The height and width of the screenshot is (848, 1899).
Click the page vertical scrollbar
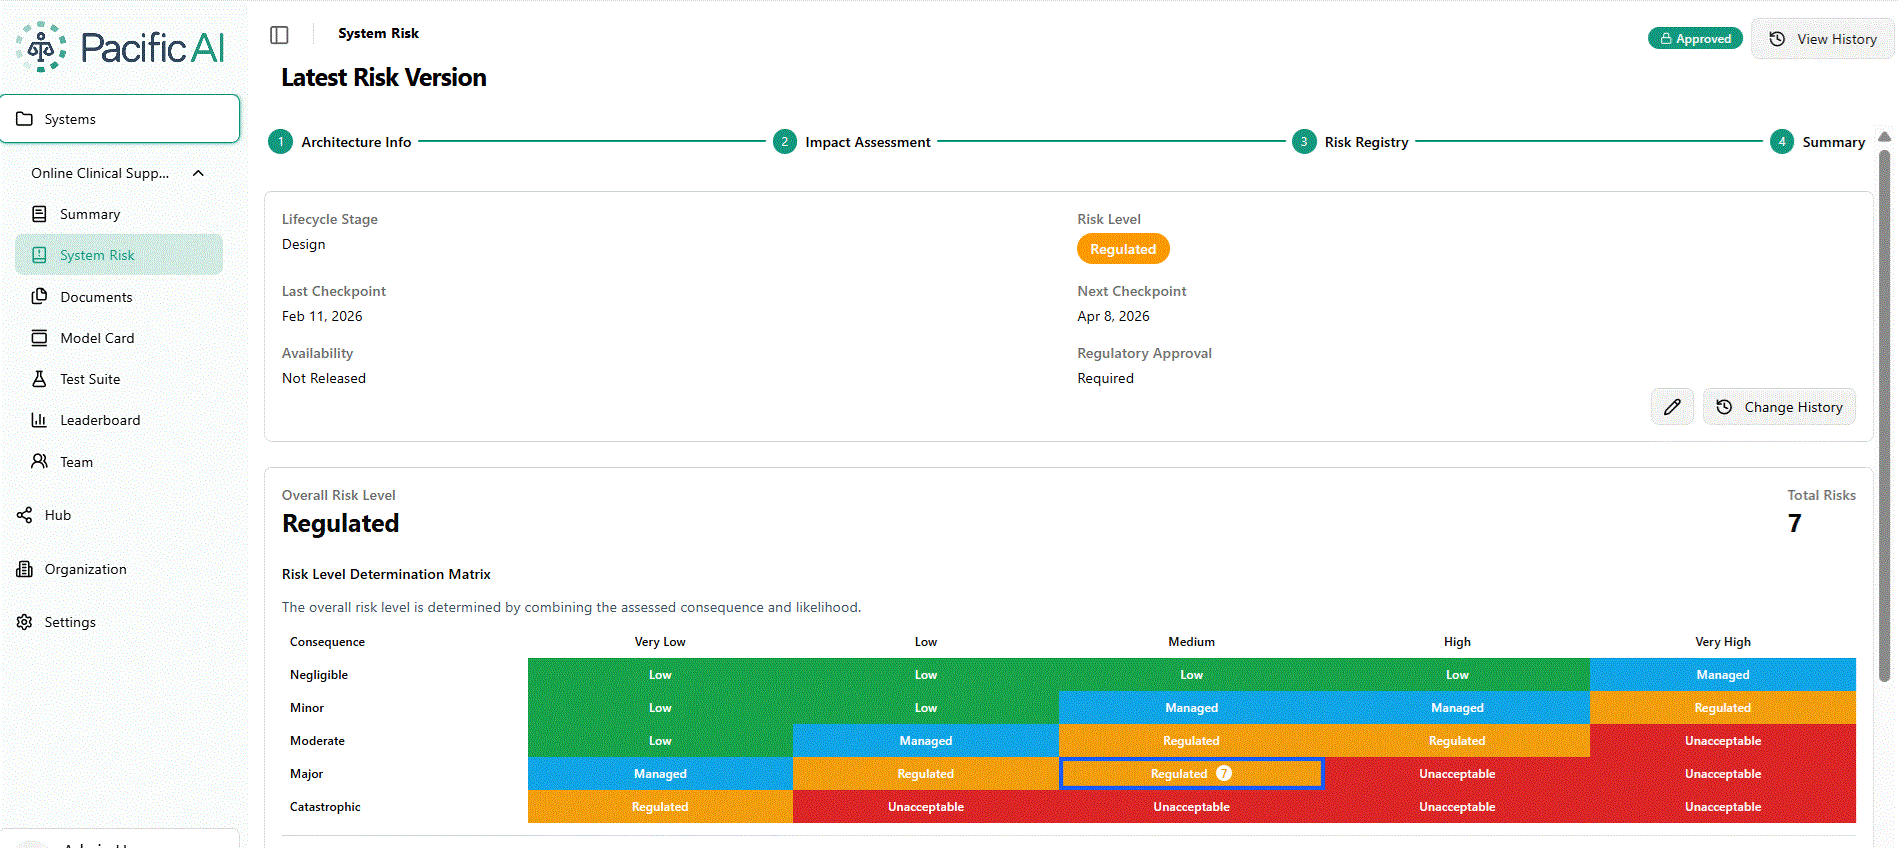tap(1884, 415)
